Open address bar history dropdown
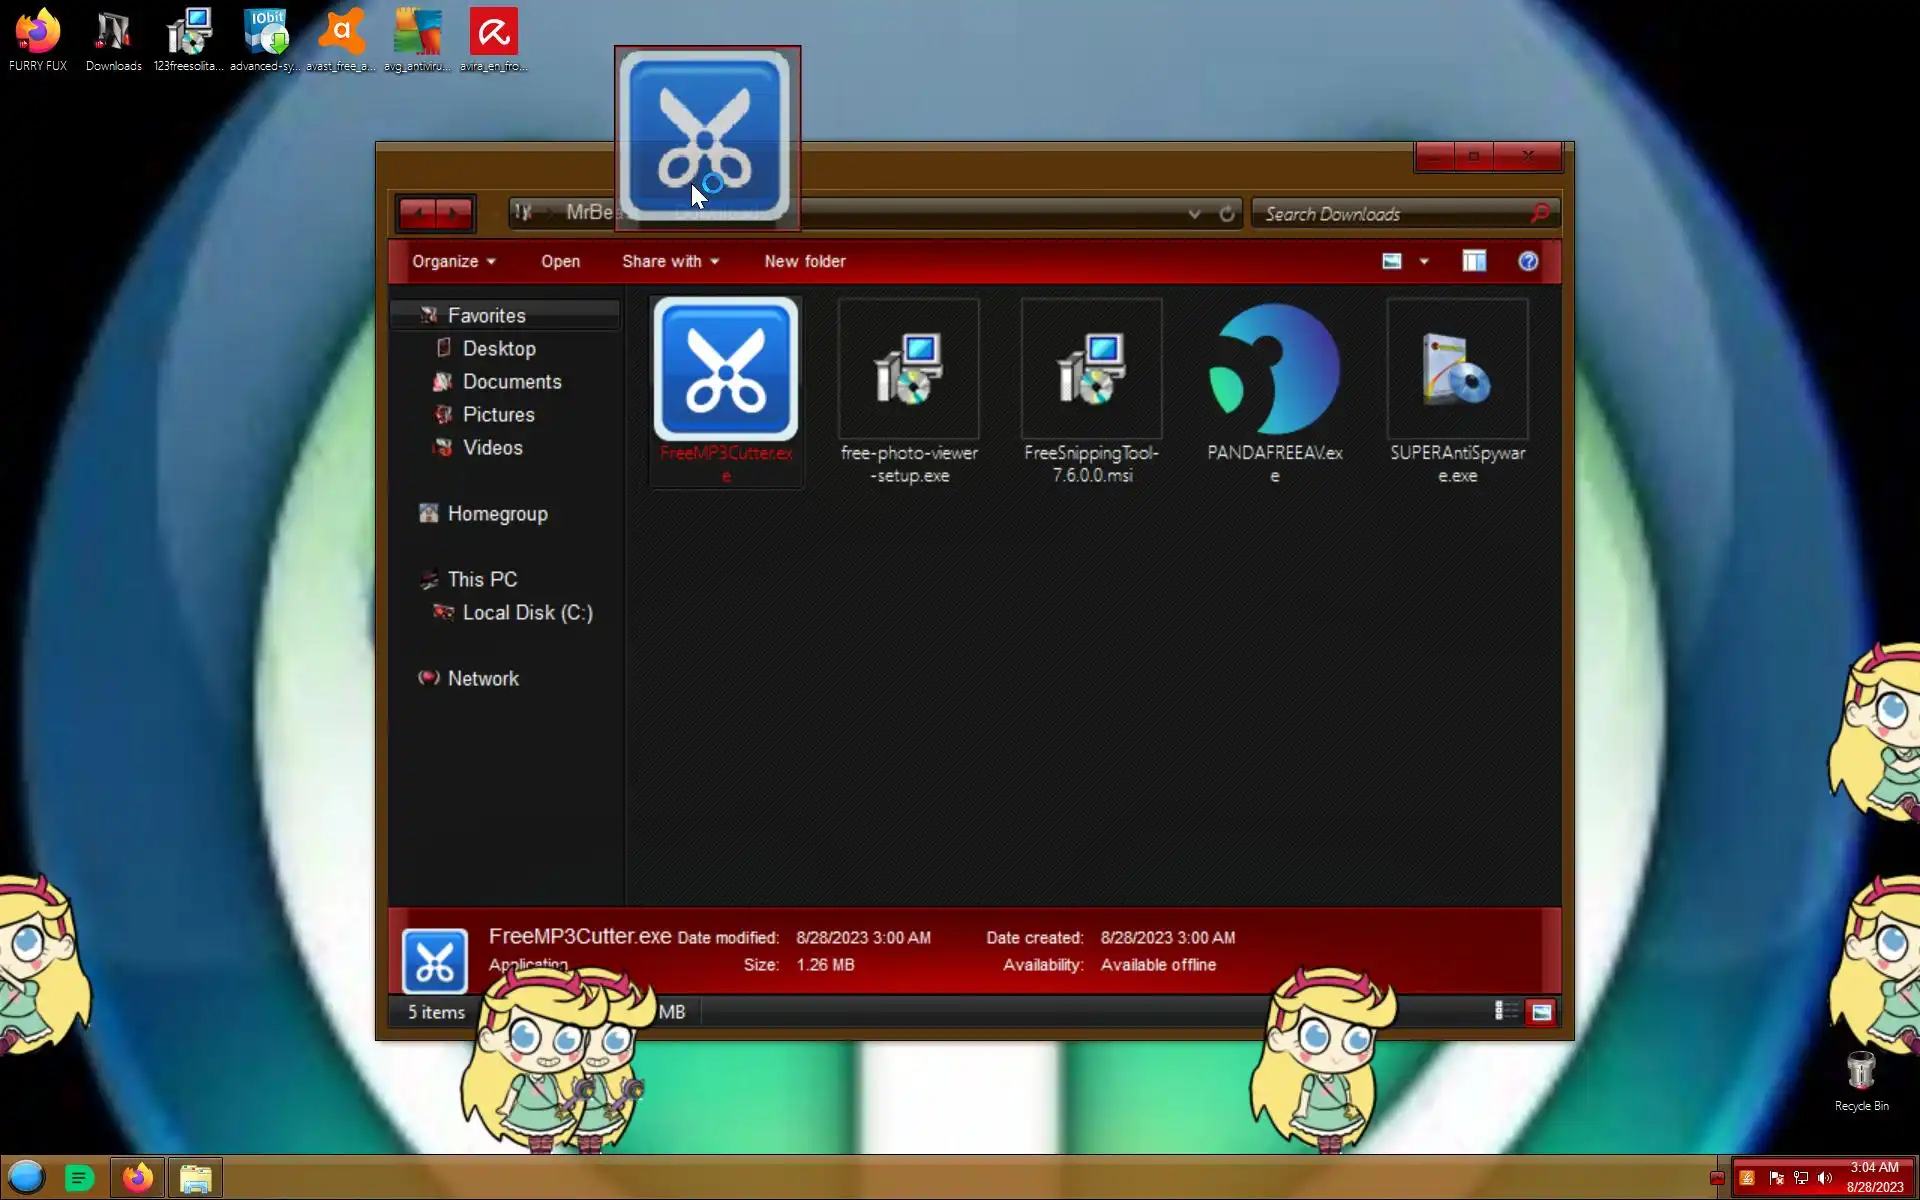Image resolution: width=1920 pixels, height=1200 pixels. [1194, 214]
